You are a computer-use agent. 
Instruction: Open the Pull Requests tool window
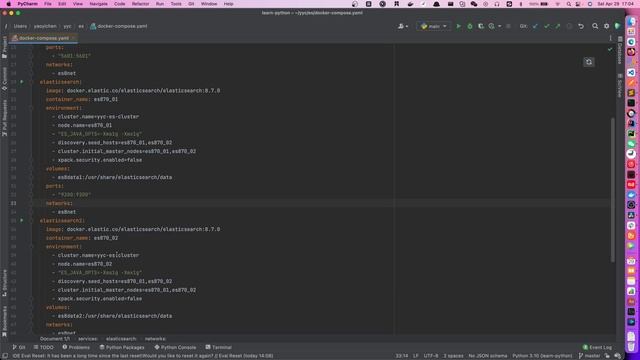(4, 118)
